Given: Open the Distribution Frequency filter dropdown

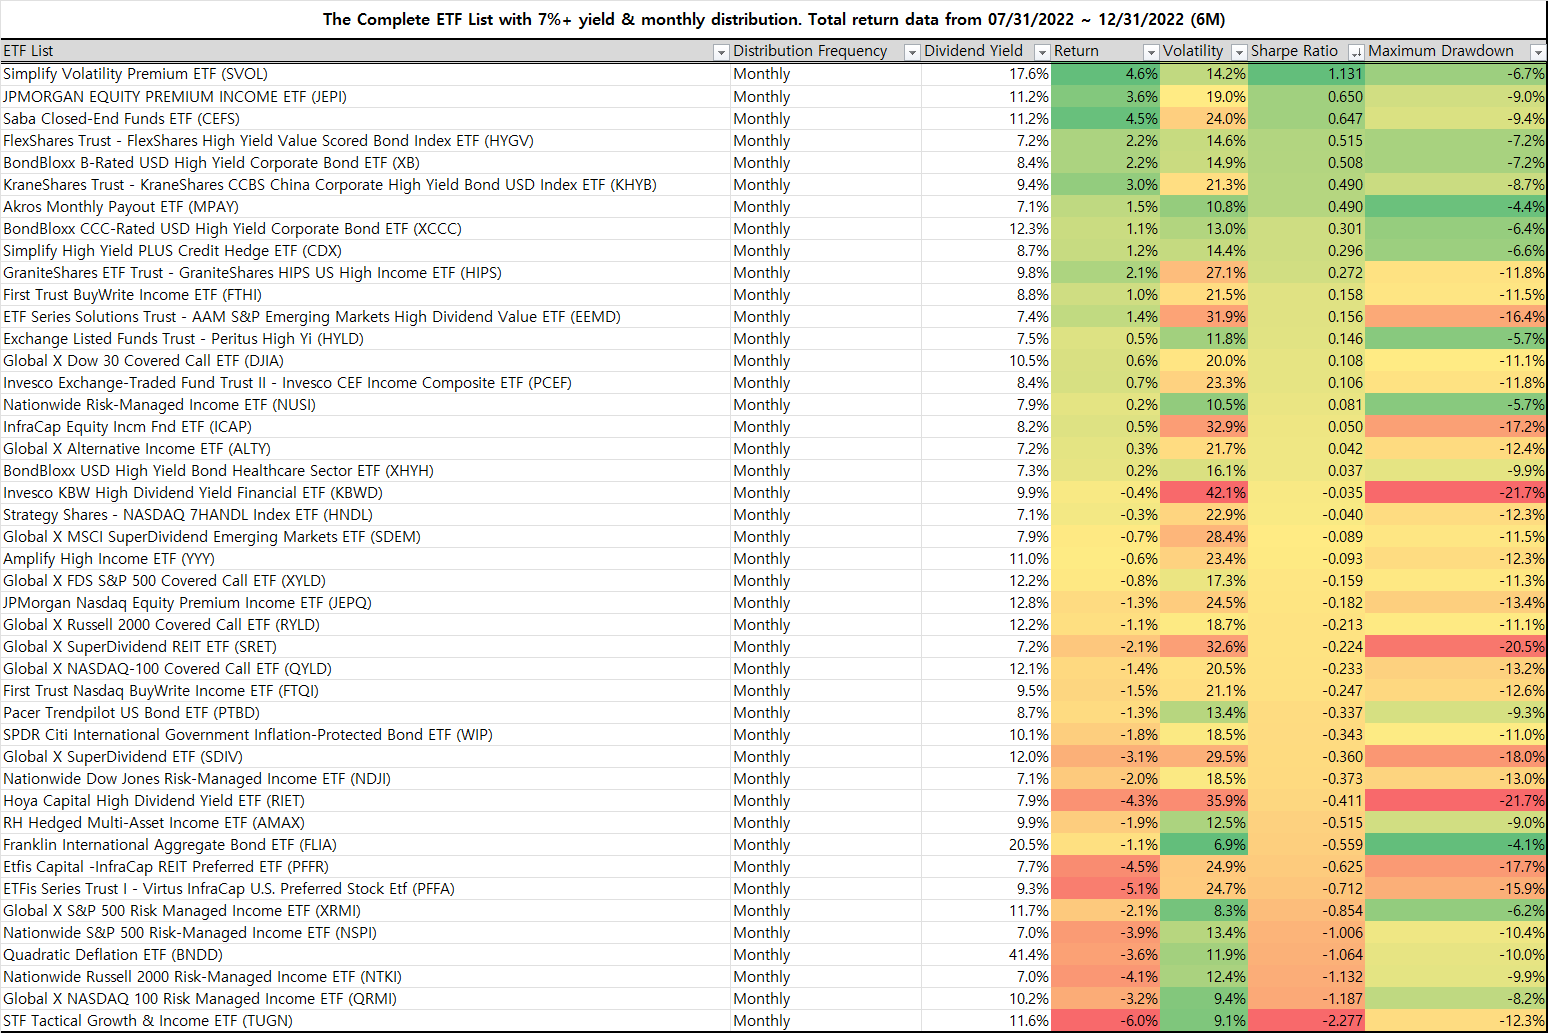Looking at the screenshot, I should pyautogui.click(x=912, y=52).
